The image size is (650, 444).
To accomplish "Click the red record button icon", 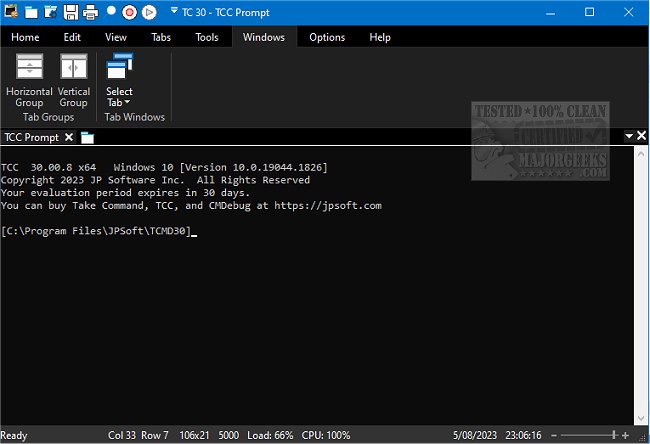I will [x=129, y=13].
